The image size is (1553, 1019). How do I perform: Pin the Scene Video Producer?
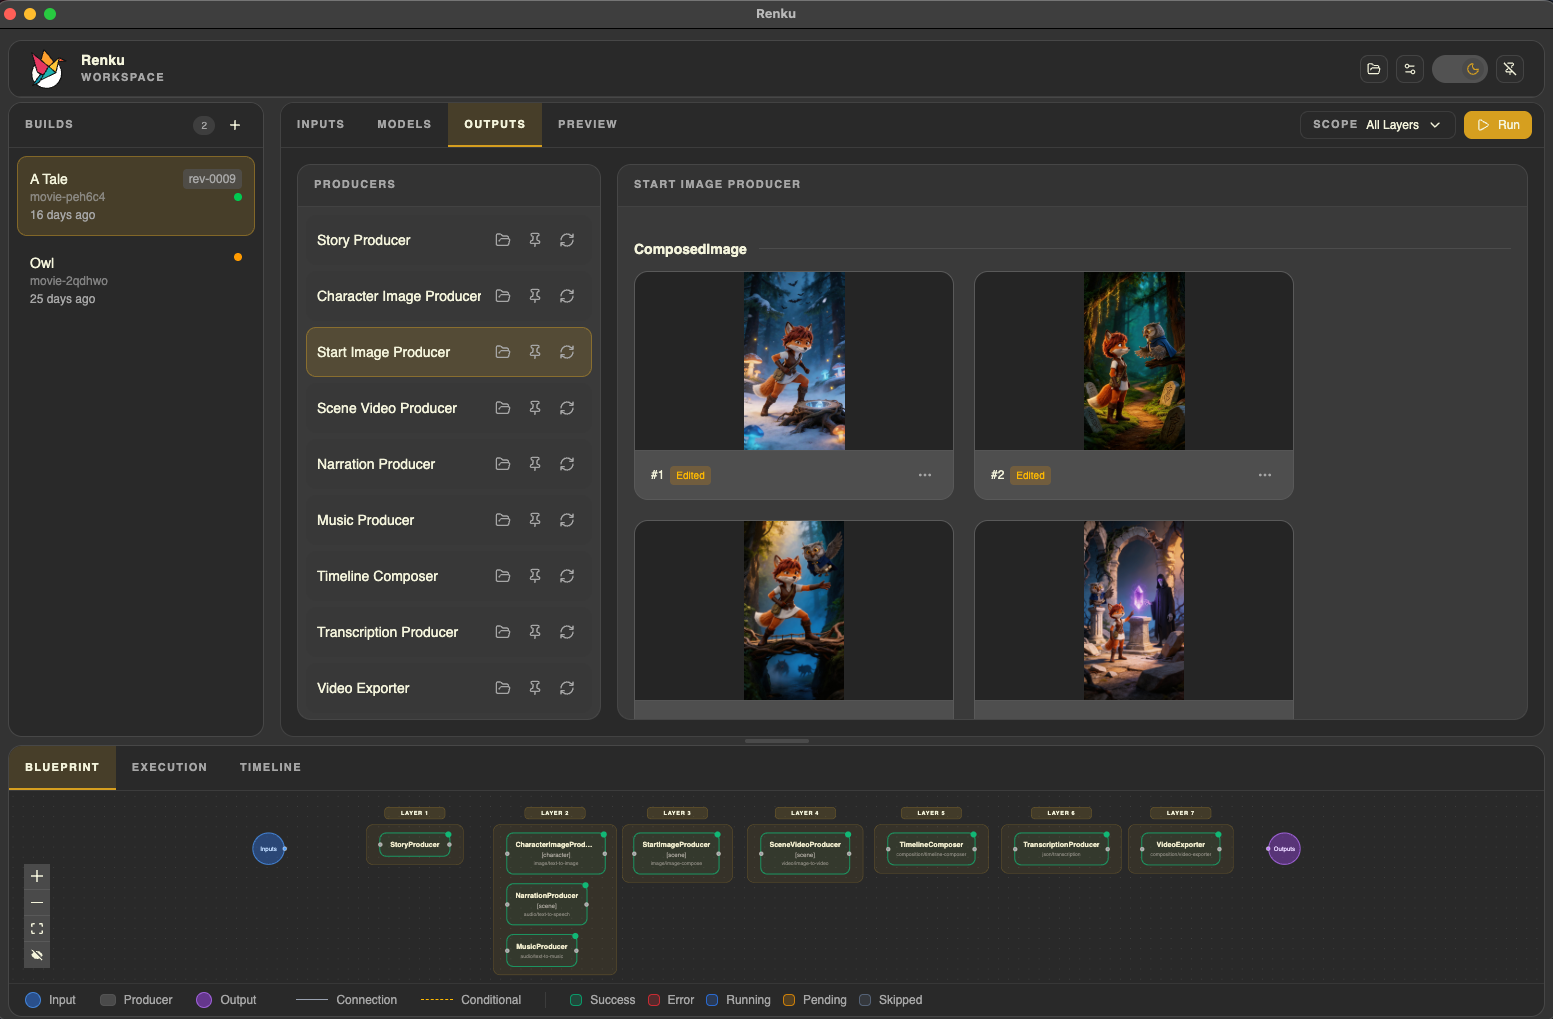coord(535,408)
